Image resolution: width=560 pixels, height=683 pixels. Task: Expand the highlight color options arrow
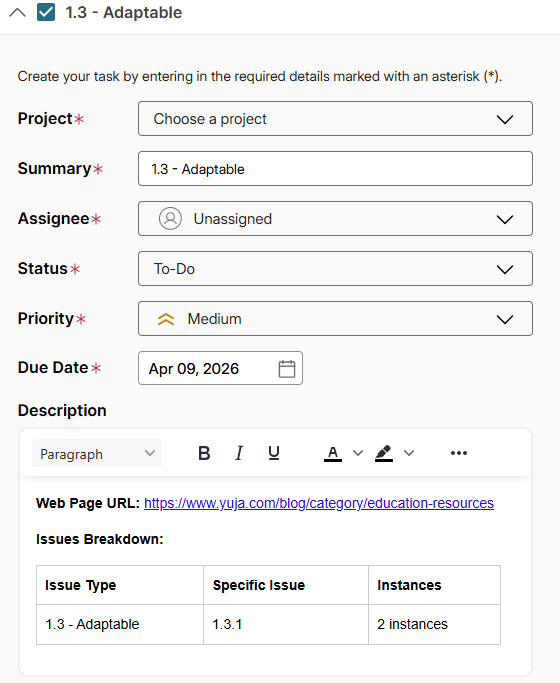point(409,453)
